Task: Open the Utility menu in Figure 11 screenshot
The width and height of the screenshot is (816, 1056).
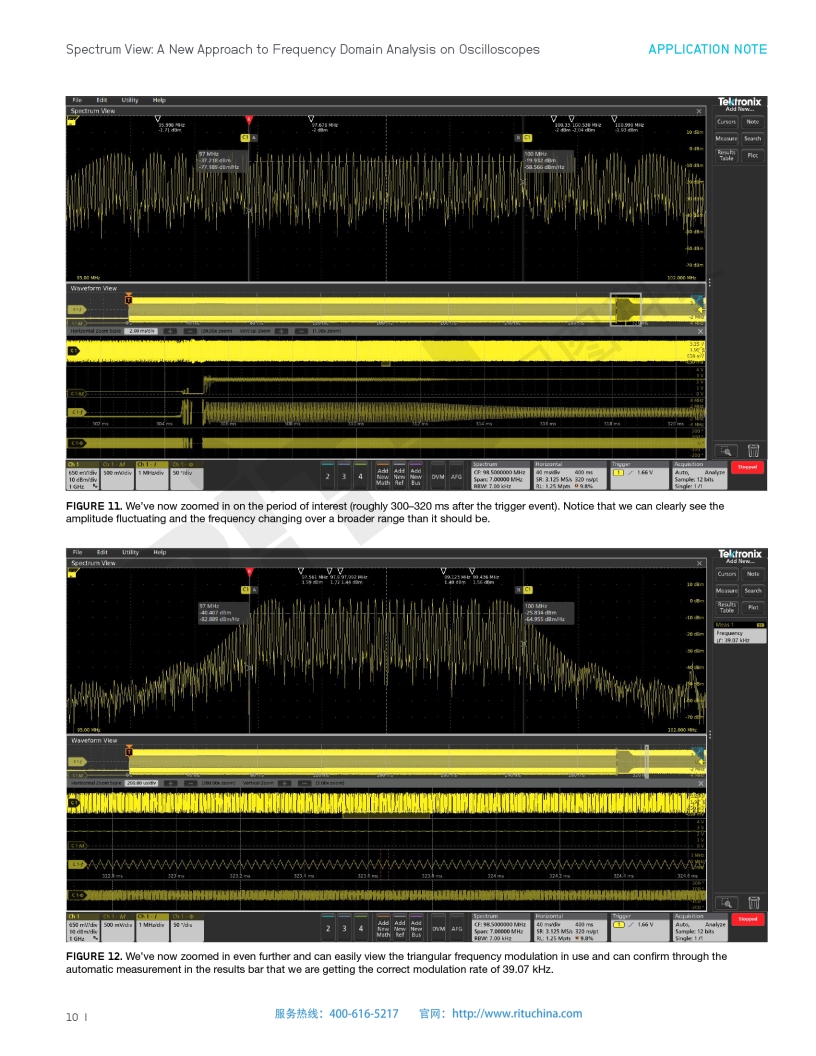Action: (x=130, y=101)
